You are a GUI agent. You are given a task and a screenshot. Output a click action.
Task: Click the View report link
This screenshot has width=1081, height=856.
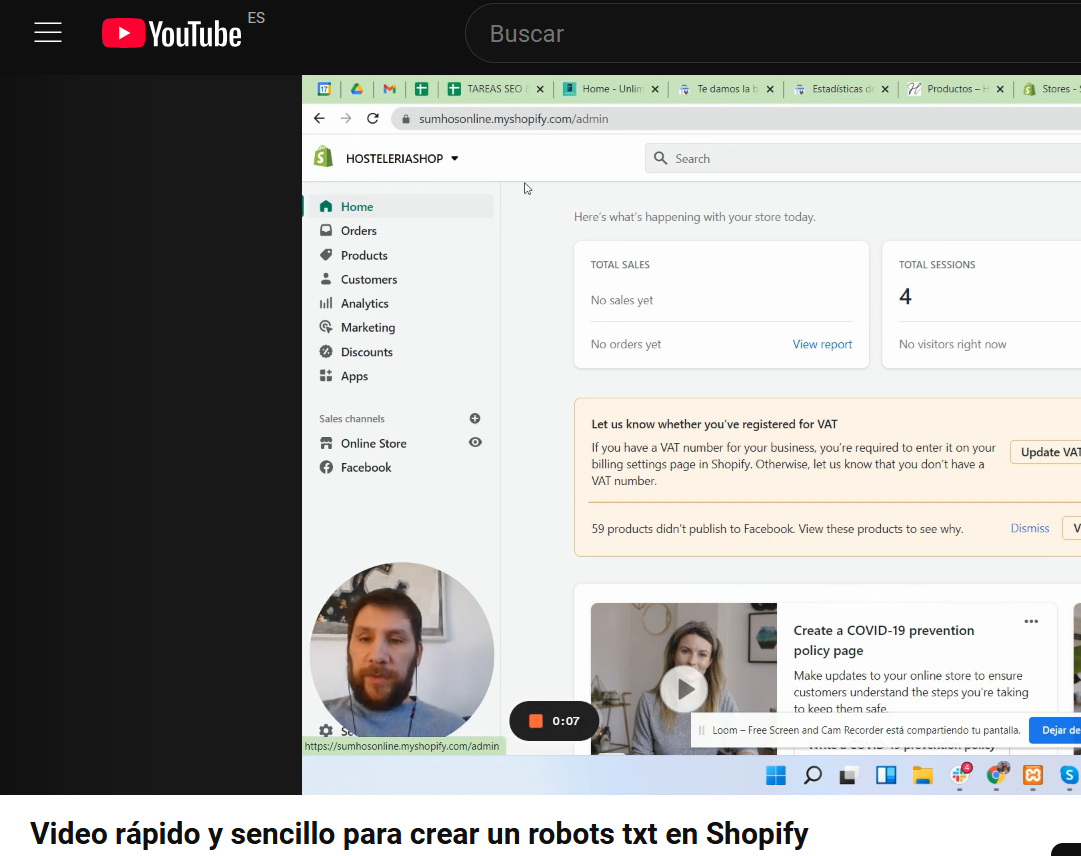[x=822, y=344]
